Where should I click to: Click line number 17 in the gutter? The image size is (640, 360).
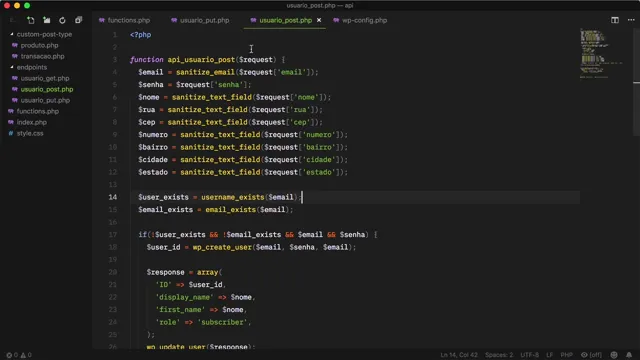113,235
